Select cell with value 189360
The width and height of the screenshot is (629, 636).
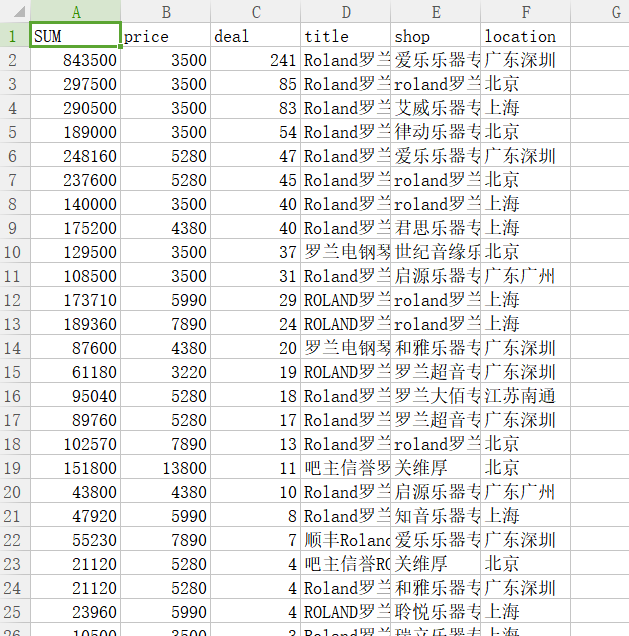[x=75, y=324]
